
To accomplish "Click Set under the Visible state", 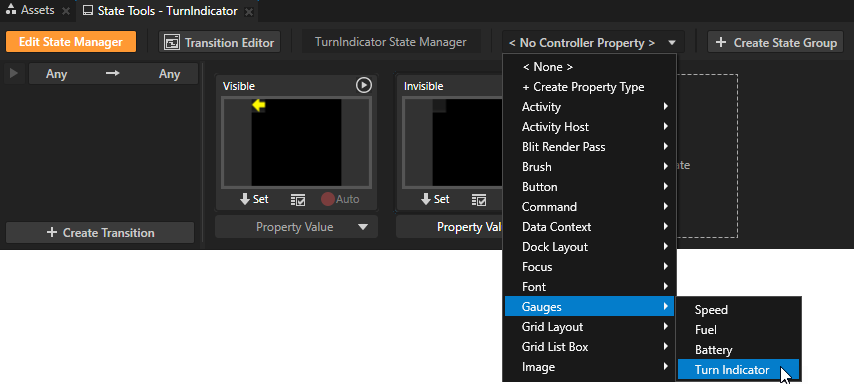I will point(254,199).
